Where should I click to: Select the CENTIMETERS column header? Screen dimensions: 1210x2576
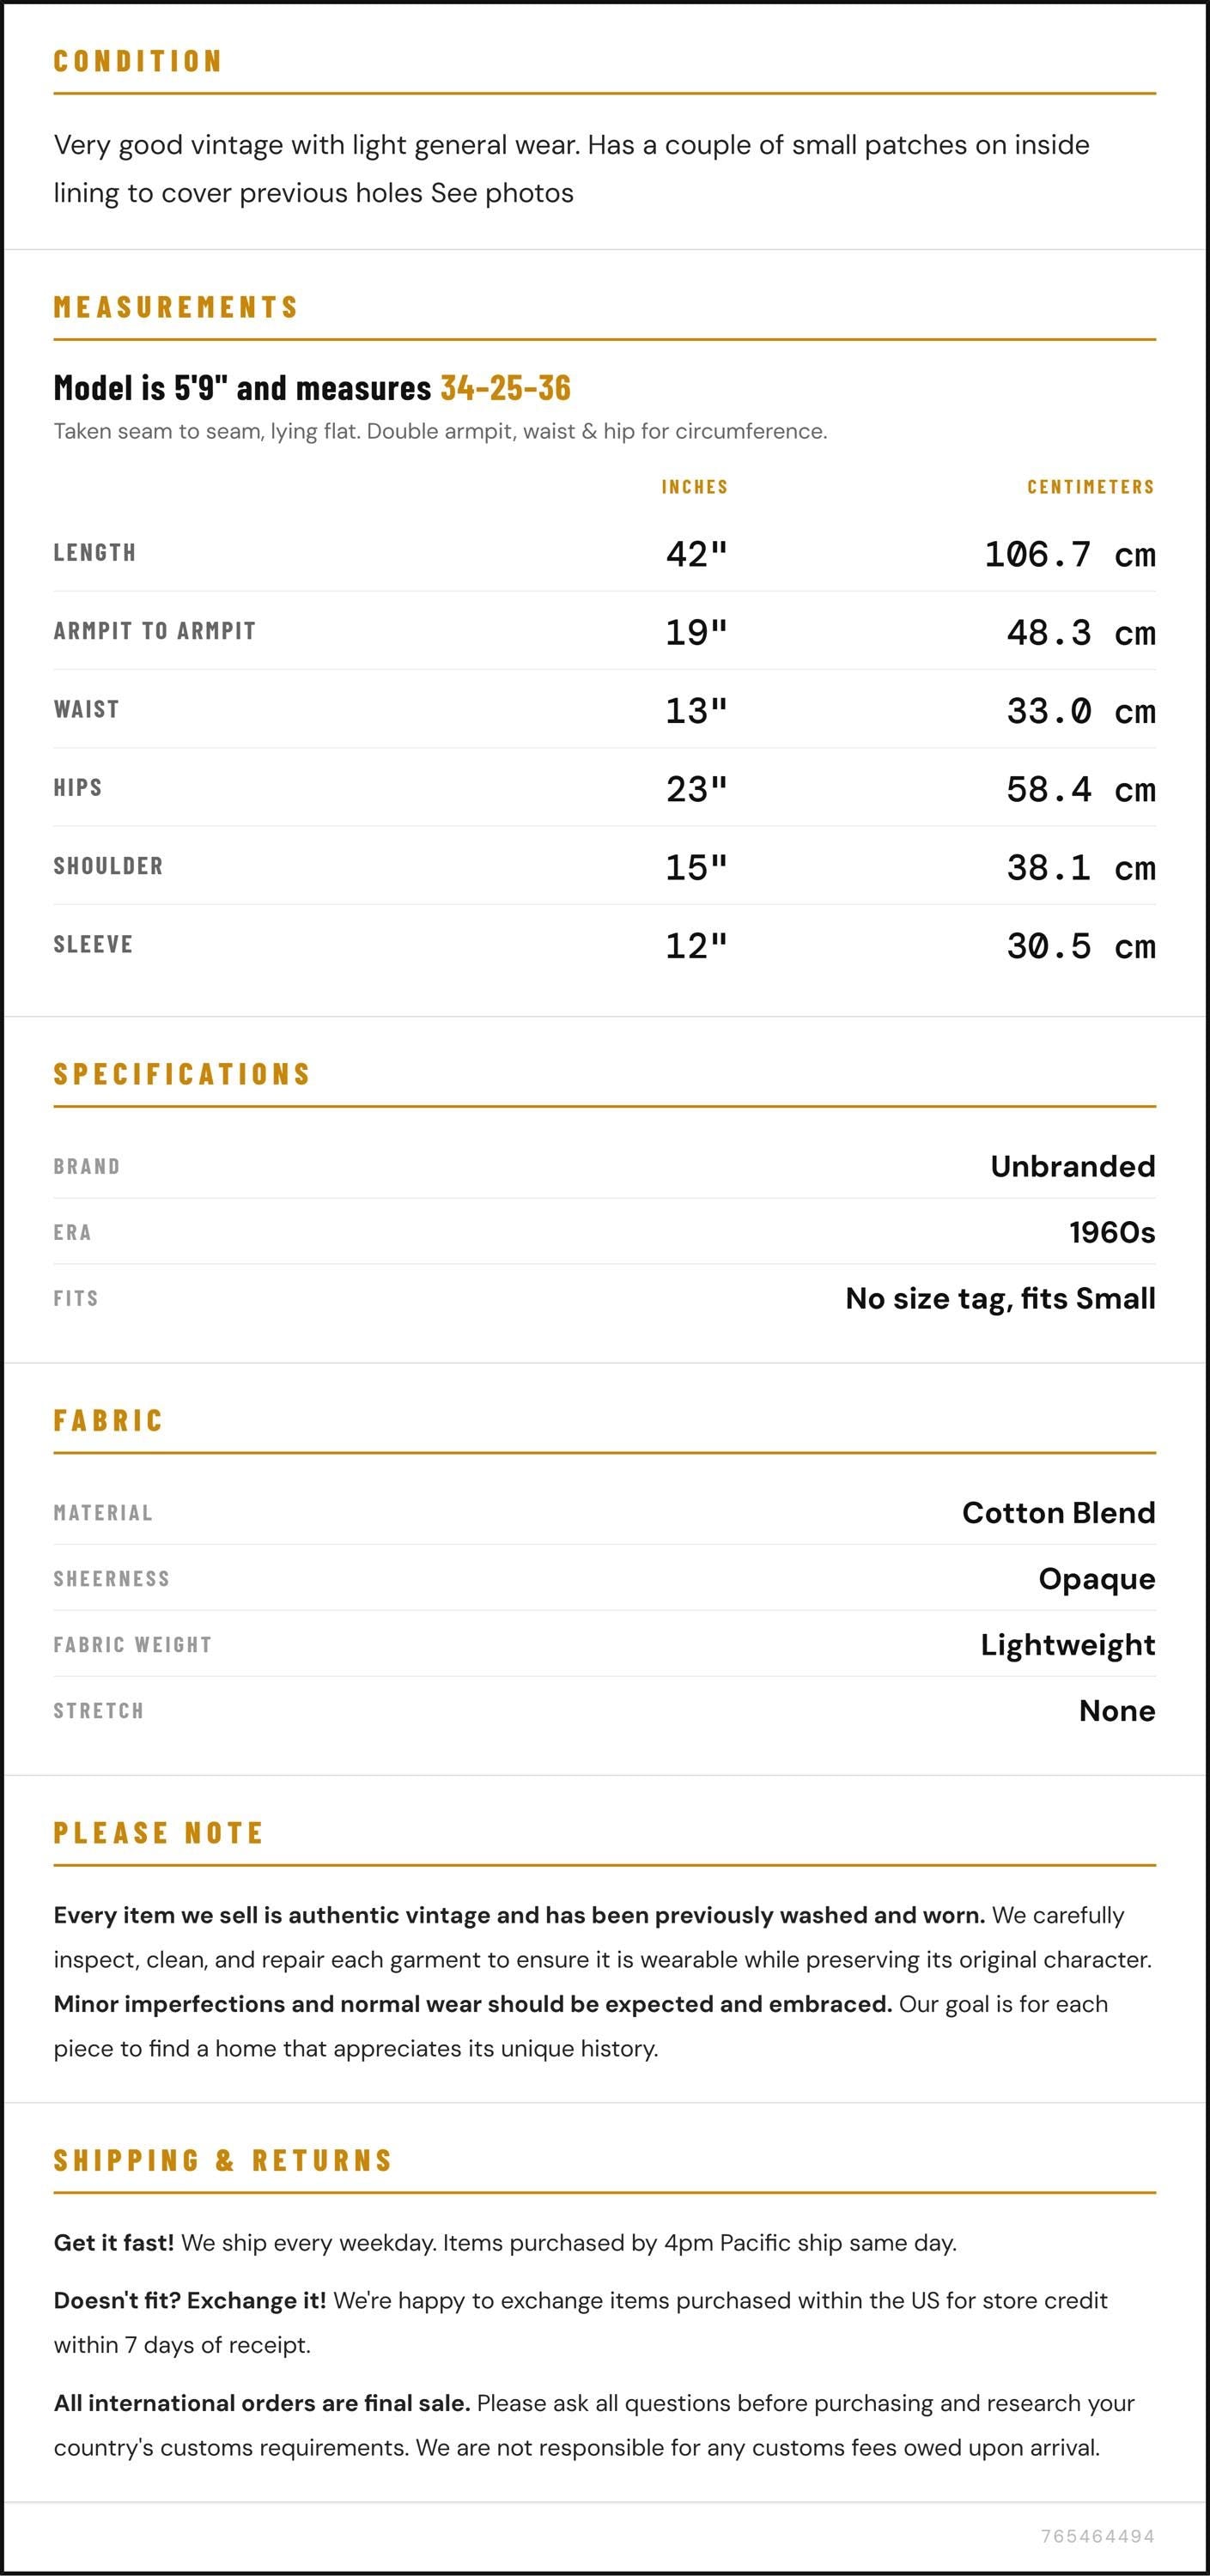(x=1090, y=487)
